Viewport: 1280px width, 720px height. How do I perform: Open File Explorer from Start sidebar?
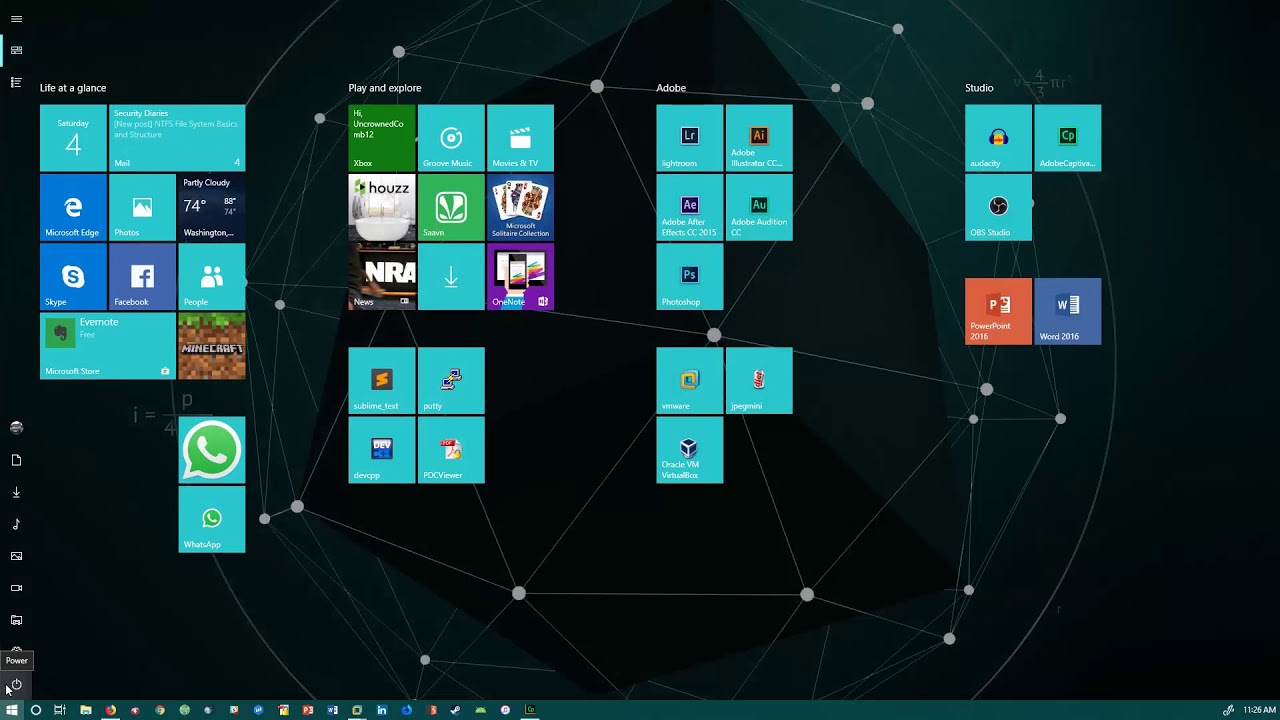point(16,620)
